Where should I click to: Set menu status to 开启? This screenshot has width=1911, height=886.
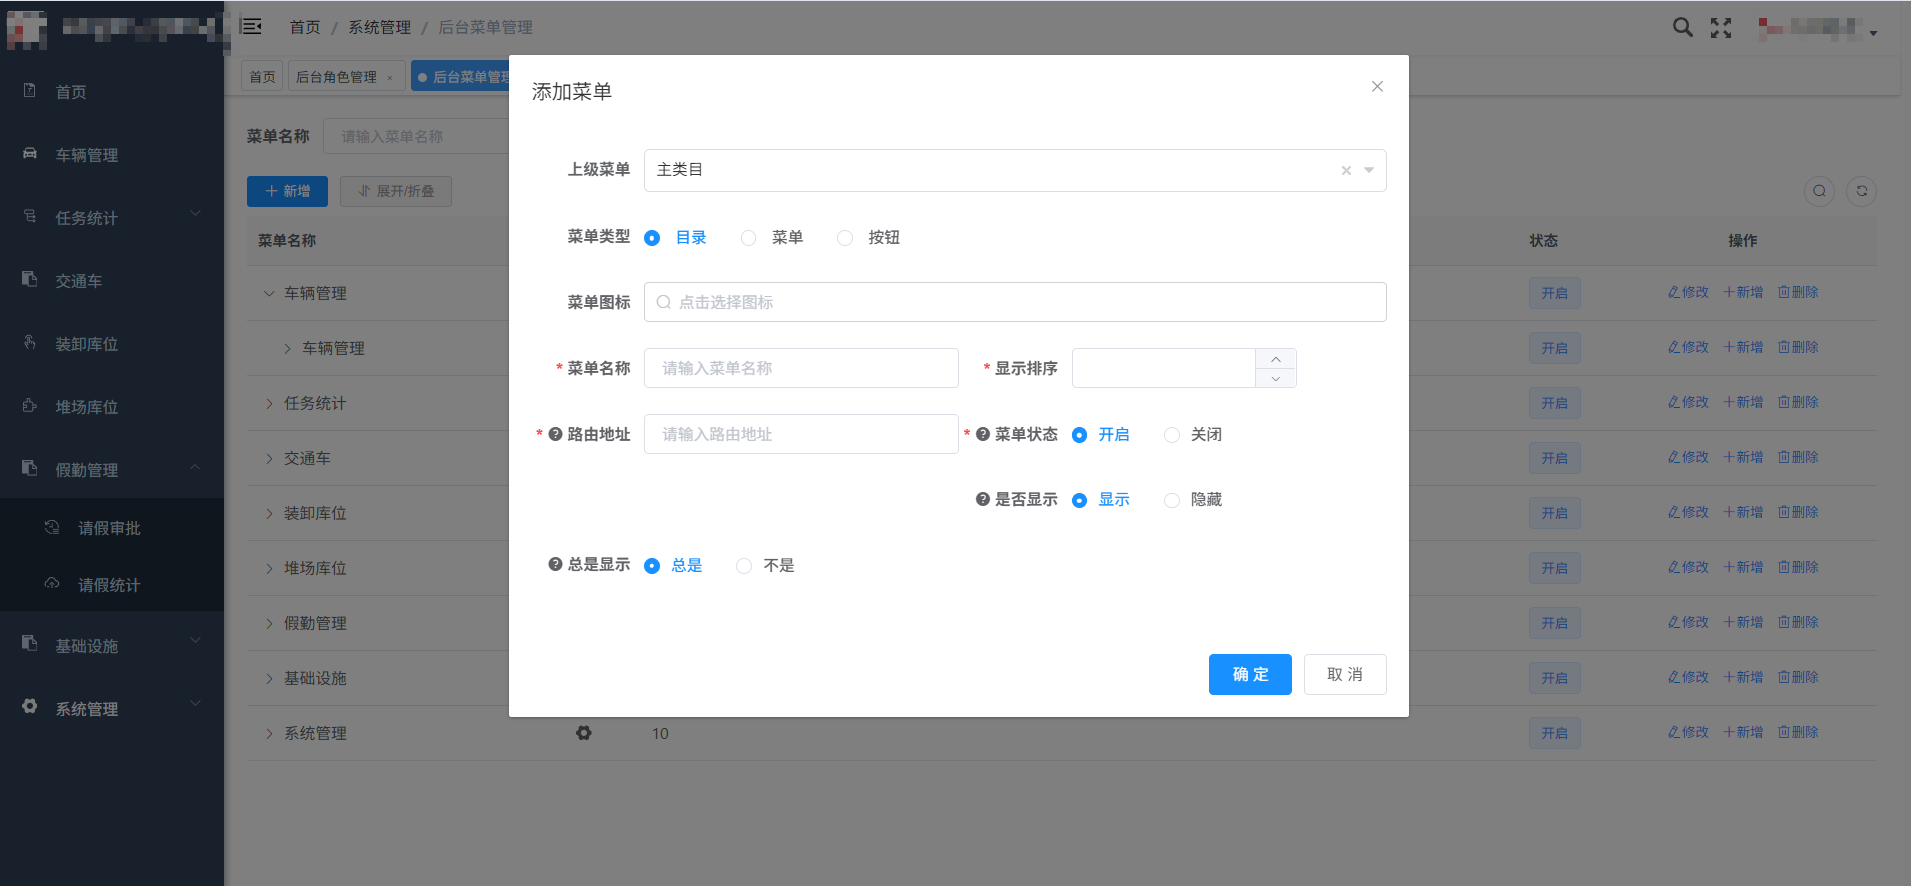pos(1079,435)
